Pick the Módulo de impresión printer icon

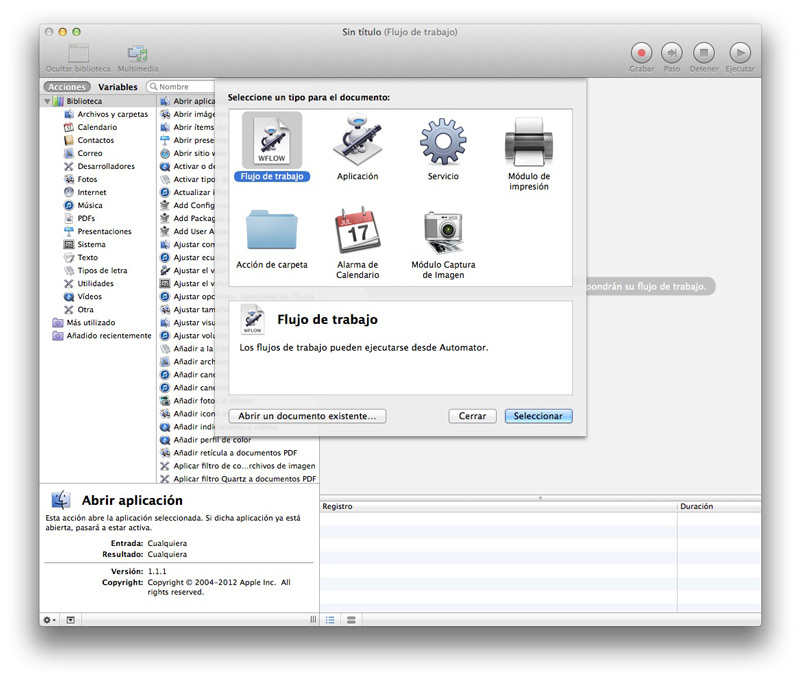click(528, 141)
